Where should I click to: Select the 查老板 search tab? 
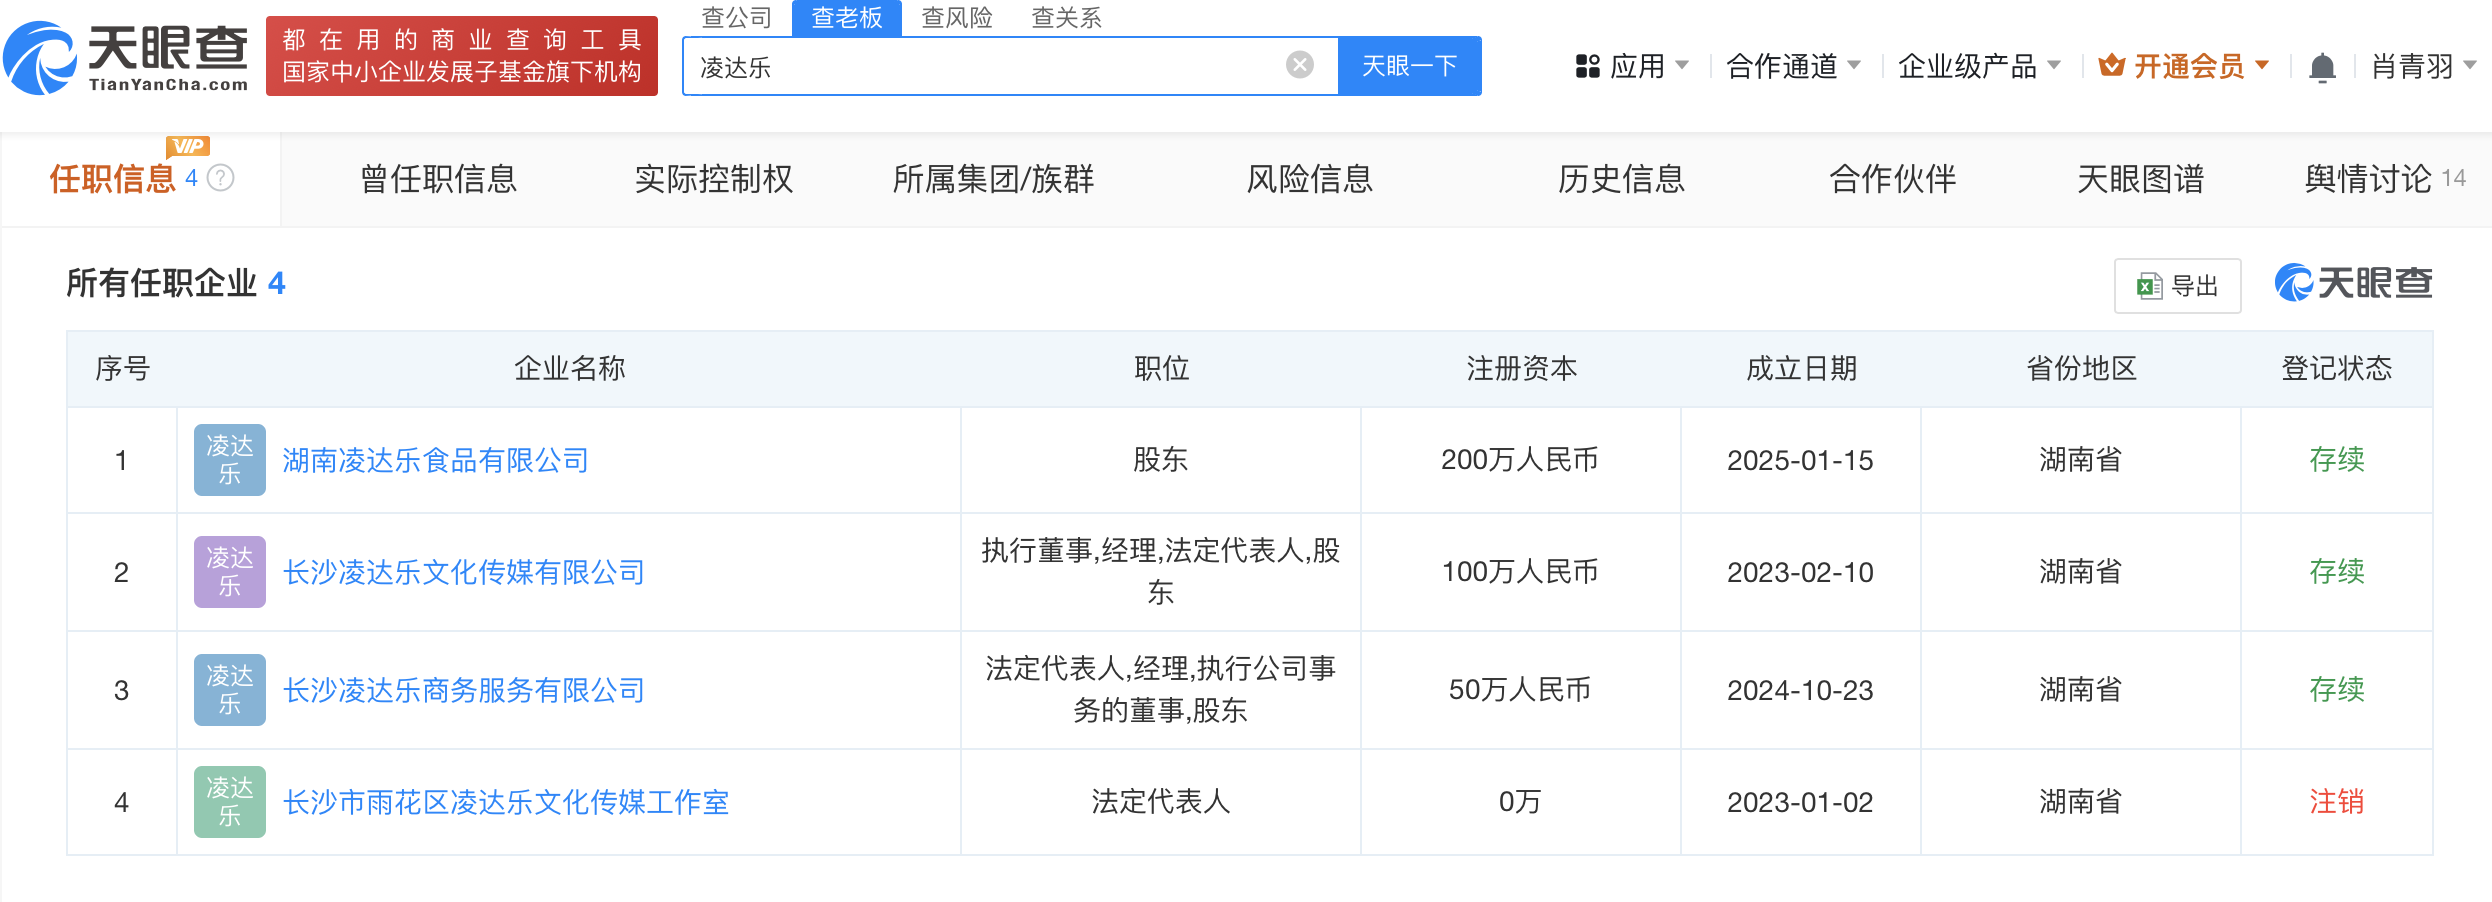pyautogui.click(x=847, y=17)
